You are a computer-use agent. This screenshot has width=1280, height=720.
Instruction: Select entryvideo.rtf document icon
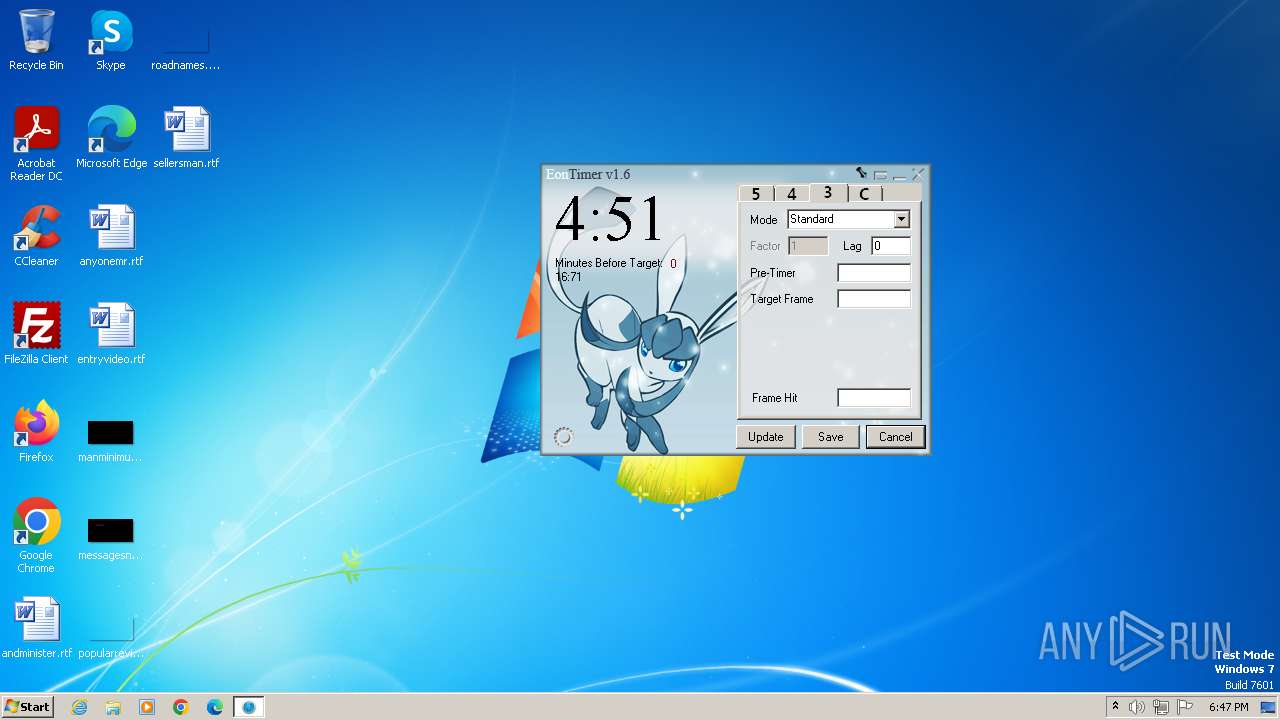coord(111,334)
